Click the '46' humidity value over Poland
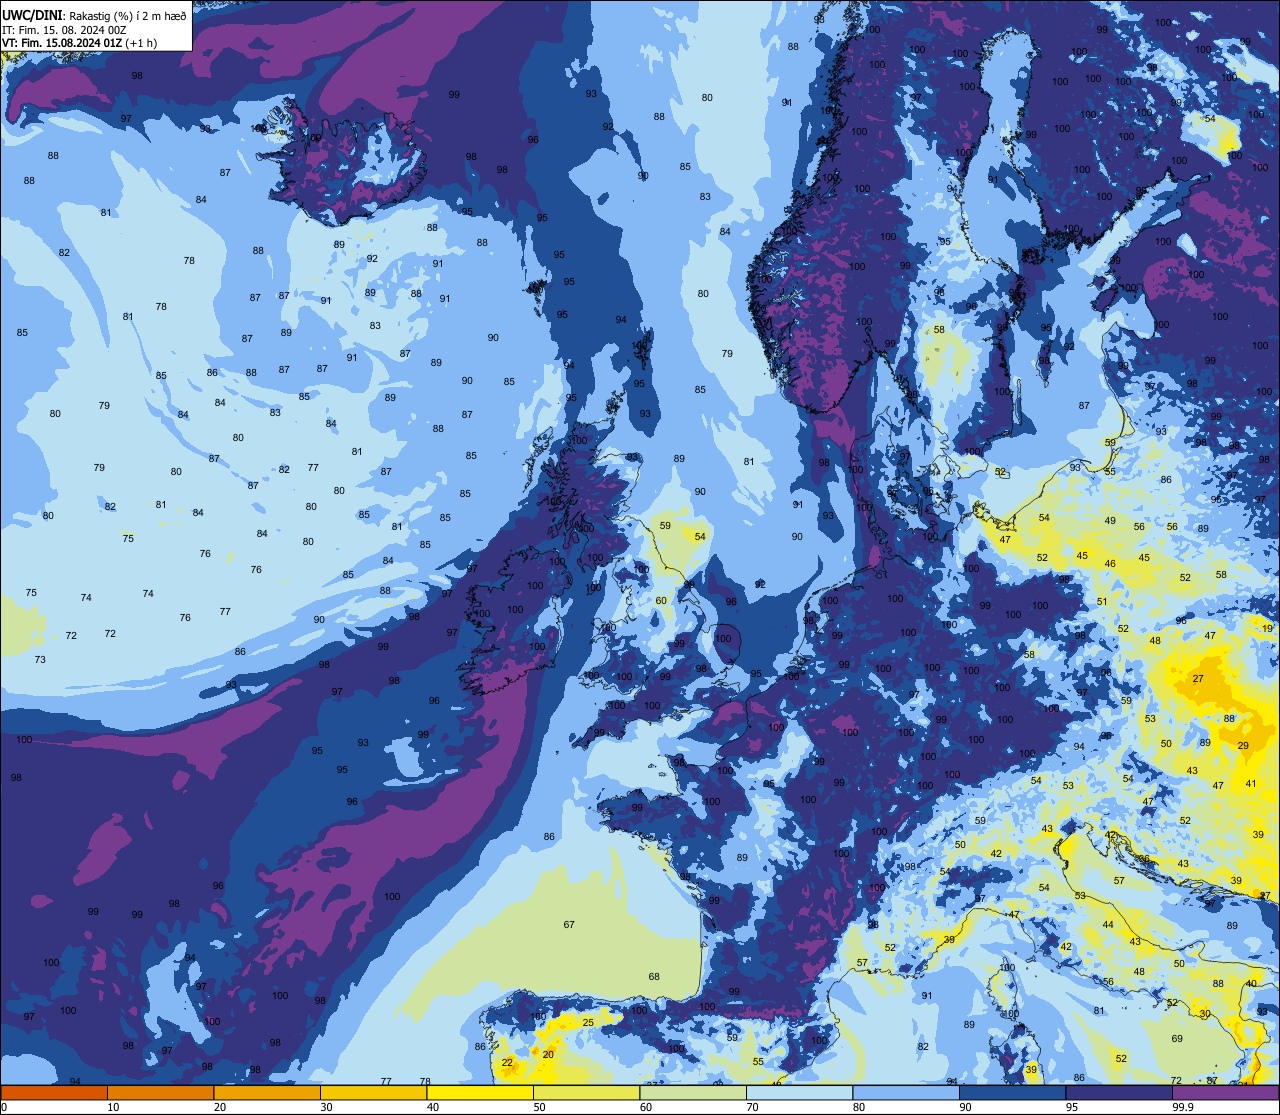Image resolution: width=1280 pixels, height=1115 pixels. 1109,564
